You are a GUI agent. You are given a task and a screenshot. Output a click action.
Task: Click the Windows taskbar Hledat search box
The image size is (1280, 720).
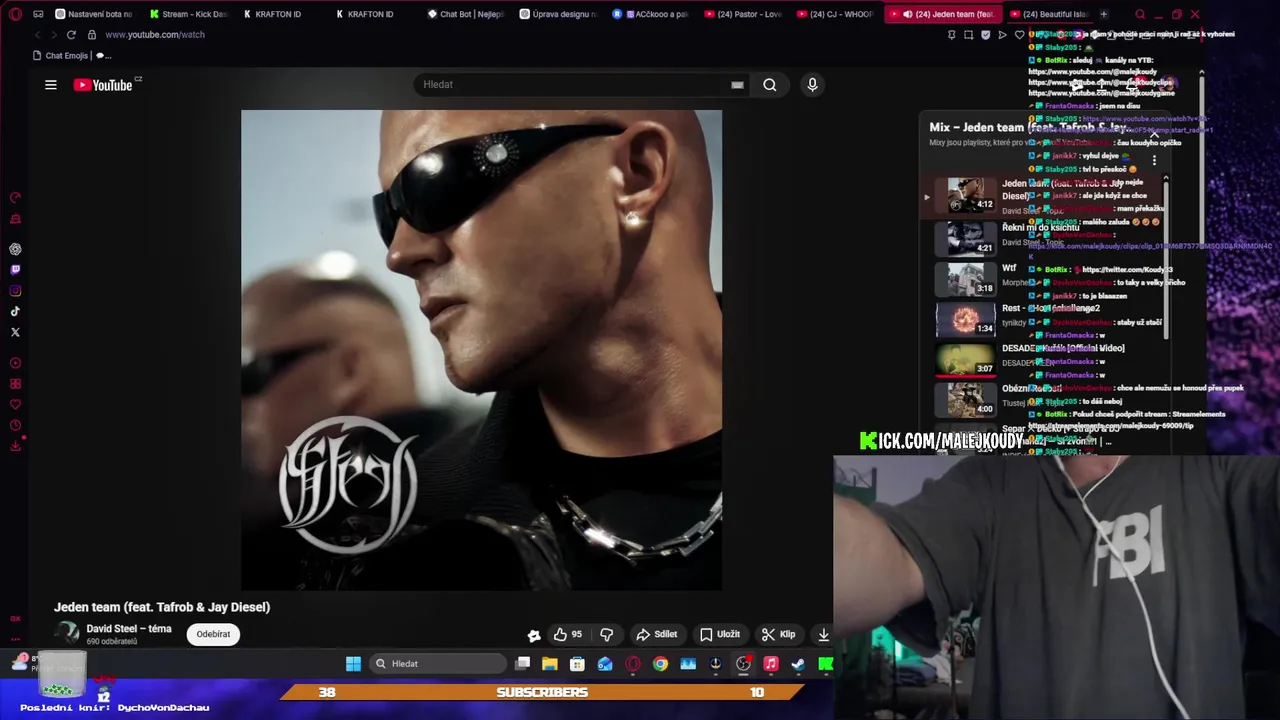(x=437, y=664)
